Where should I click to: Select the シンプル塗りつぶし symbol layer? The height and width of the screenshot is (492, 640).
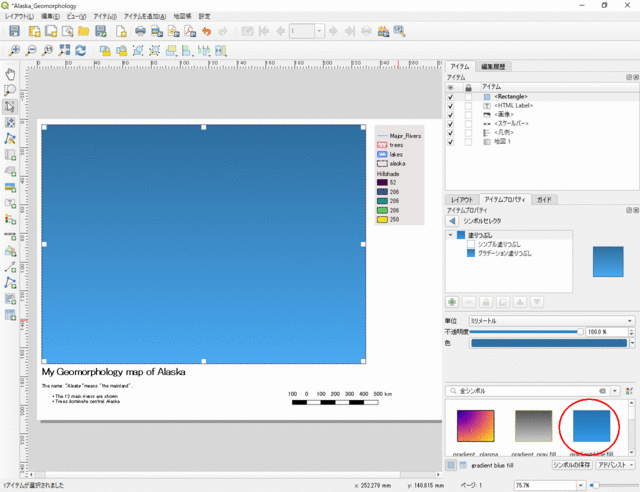click(499, 244)
